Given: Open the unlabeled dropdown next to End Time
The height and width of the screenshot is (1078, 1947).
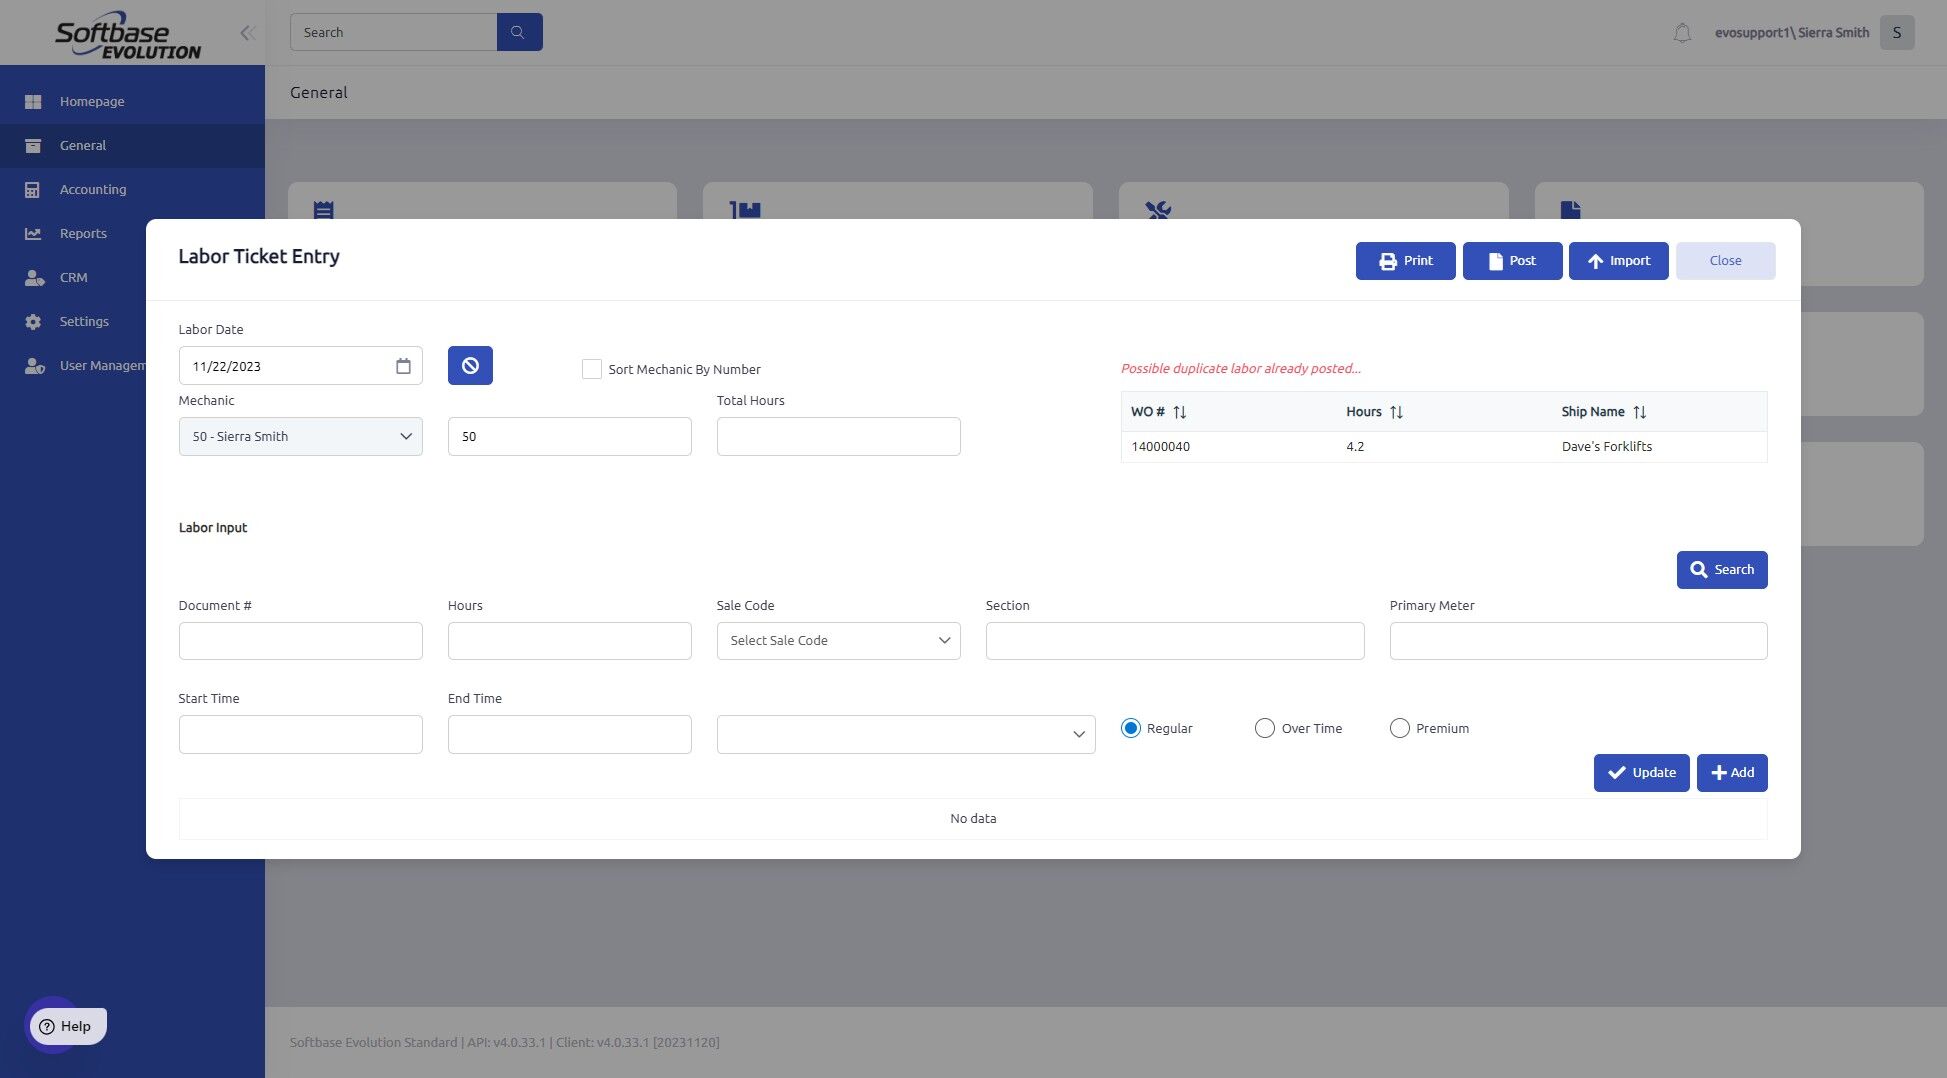Looking at the screenshot, I should click(906, 734).
